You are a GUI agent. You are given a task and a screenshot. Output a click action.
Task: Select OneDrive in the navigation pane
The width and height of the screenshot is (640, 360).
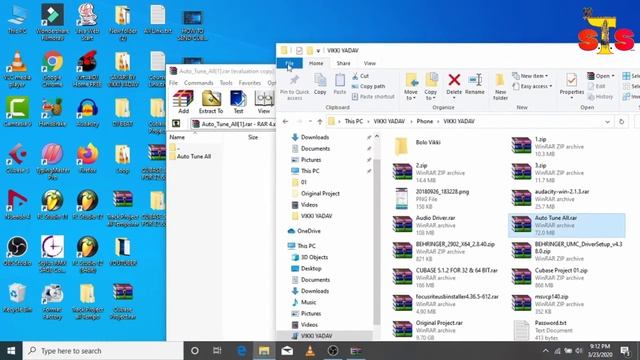309,231
